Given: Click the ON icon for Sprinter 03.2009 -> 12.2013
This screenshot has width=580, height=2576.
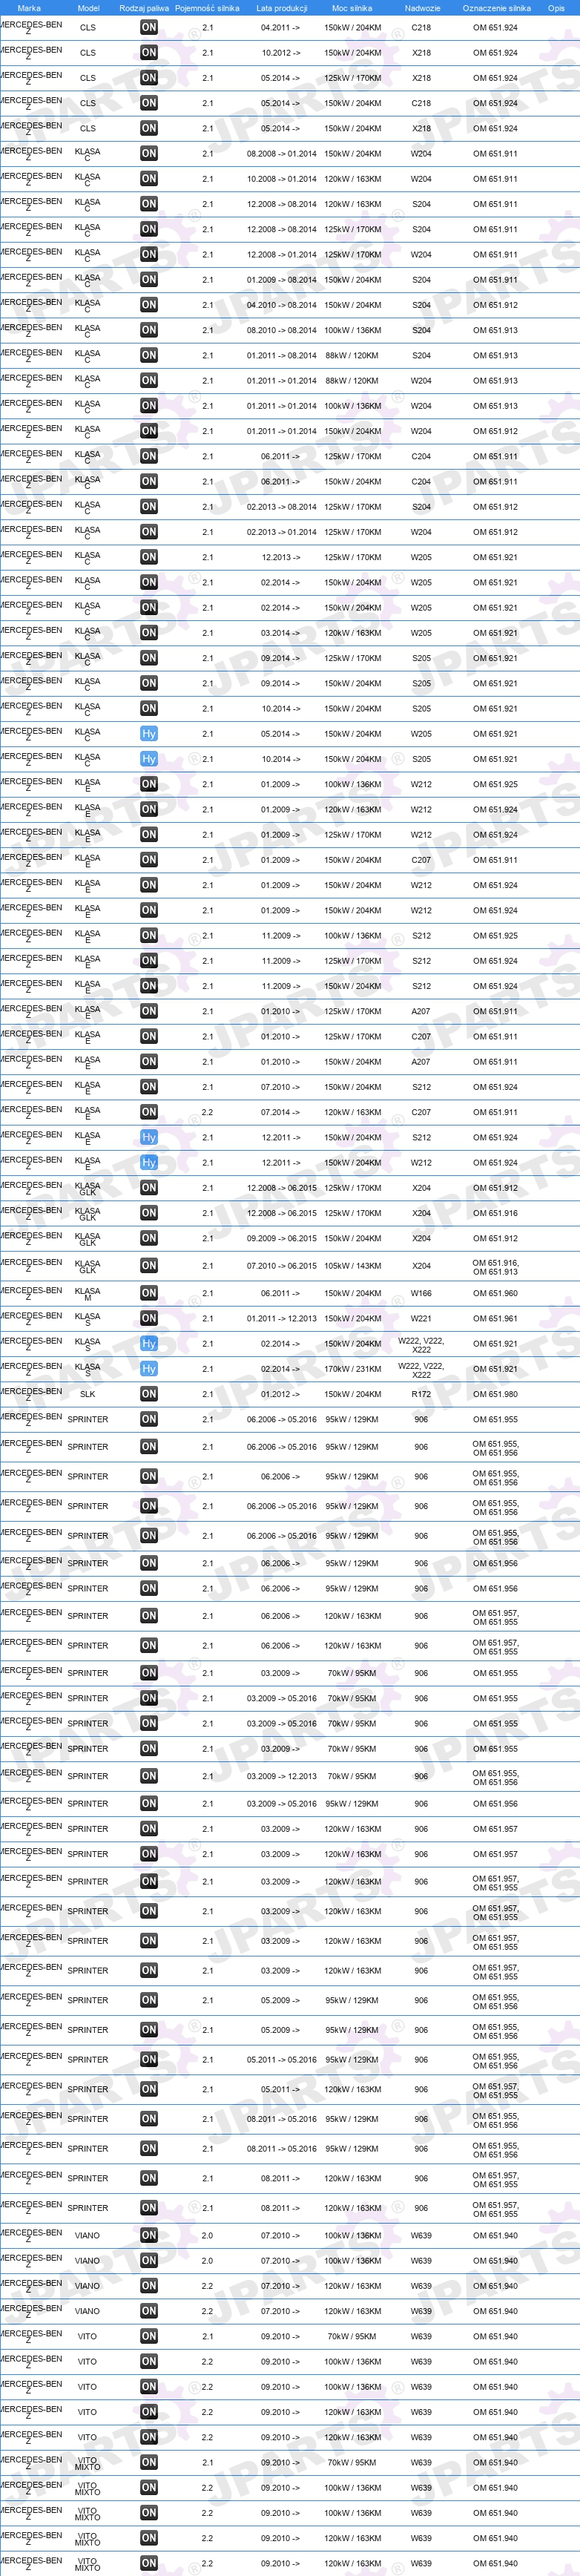Looking at the screenshot, I should (x=149, y=1776).
